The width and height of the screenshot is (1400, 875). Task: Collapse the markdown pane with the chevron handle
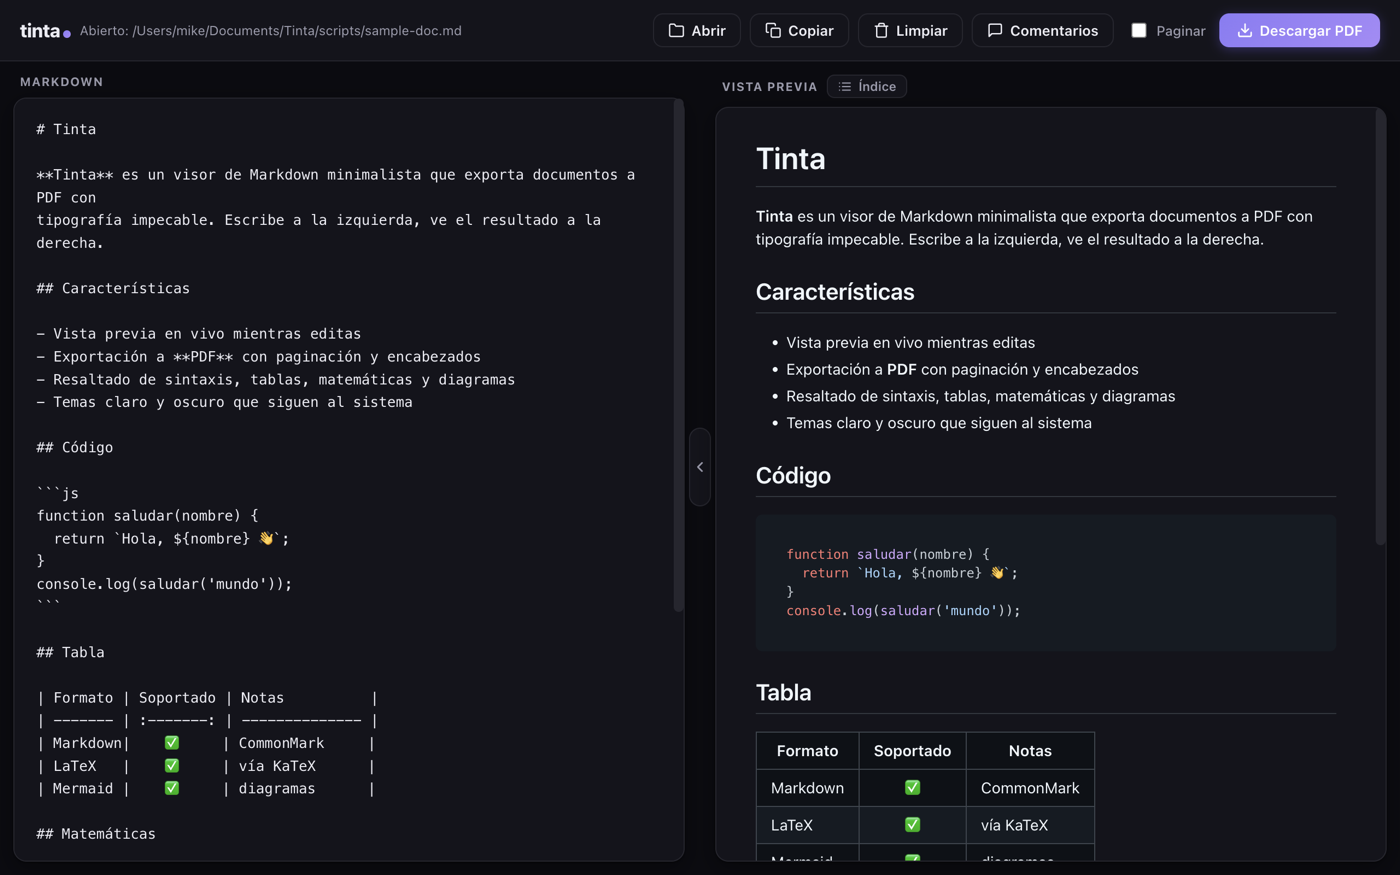pyautogui.click(x=700, y=467)
